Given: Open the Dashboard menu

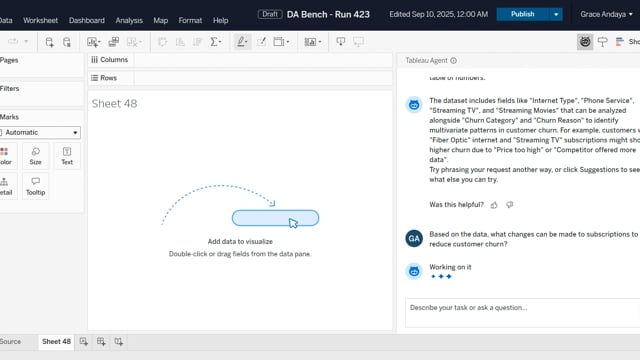Looking at the screenshot, I should (x=87, y=20).
